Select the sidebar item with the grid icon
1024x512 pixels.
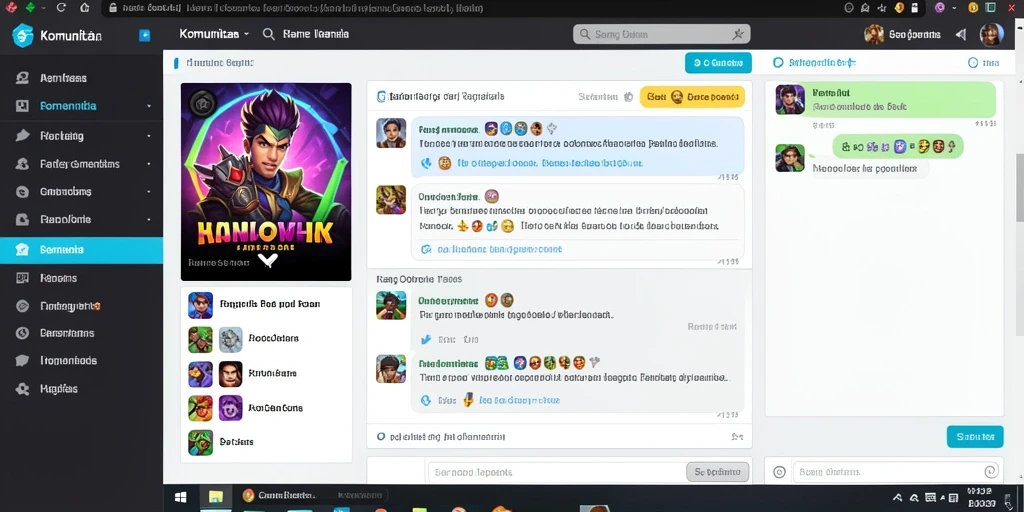pyautogui.click(x=81, y=278)
